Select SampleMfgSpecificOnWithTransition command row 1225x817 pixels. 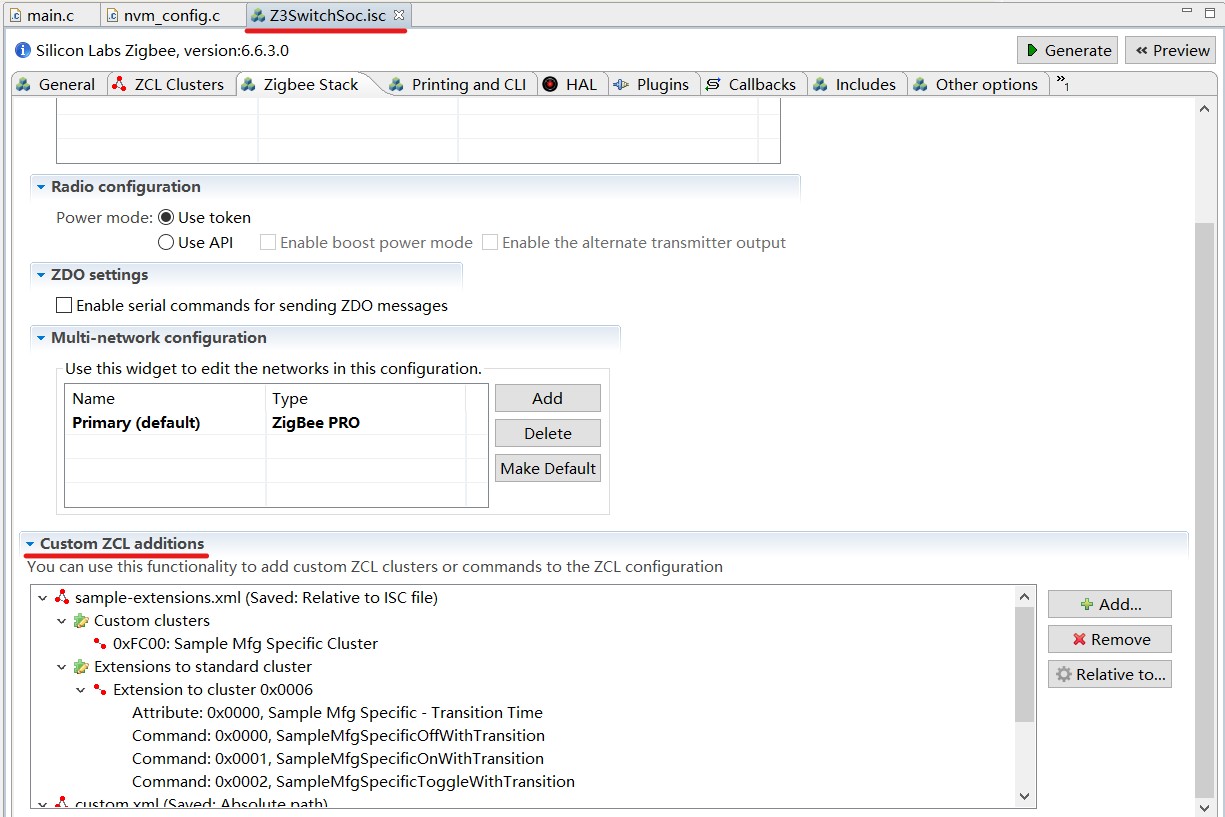[x=338, y=759]
